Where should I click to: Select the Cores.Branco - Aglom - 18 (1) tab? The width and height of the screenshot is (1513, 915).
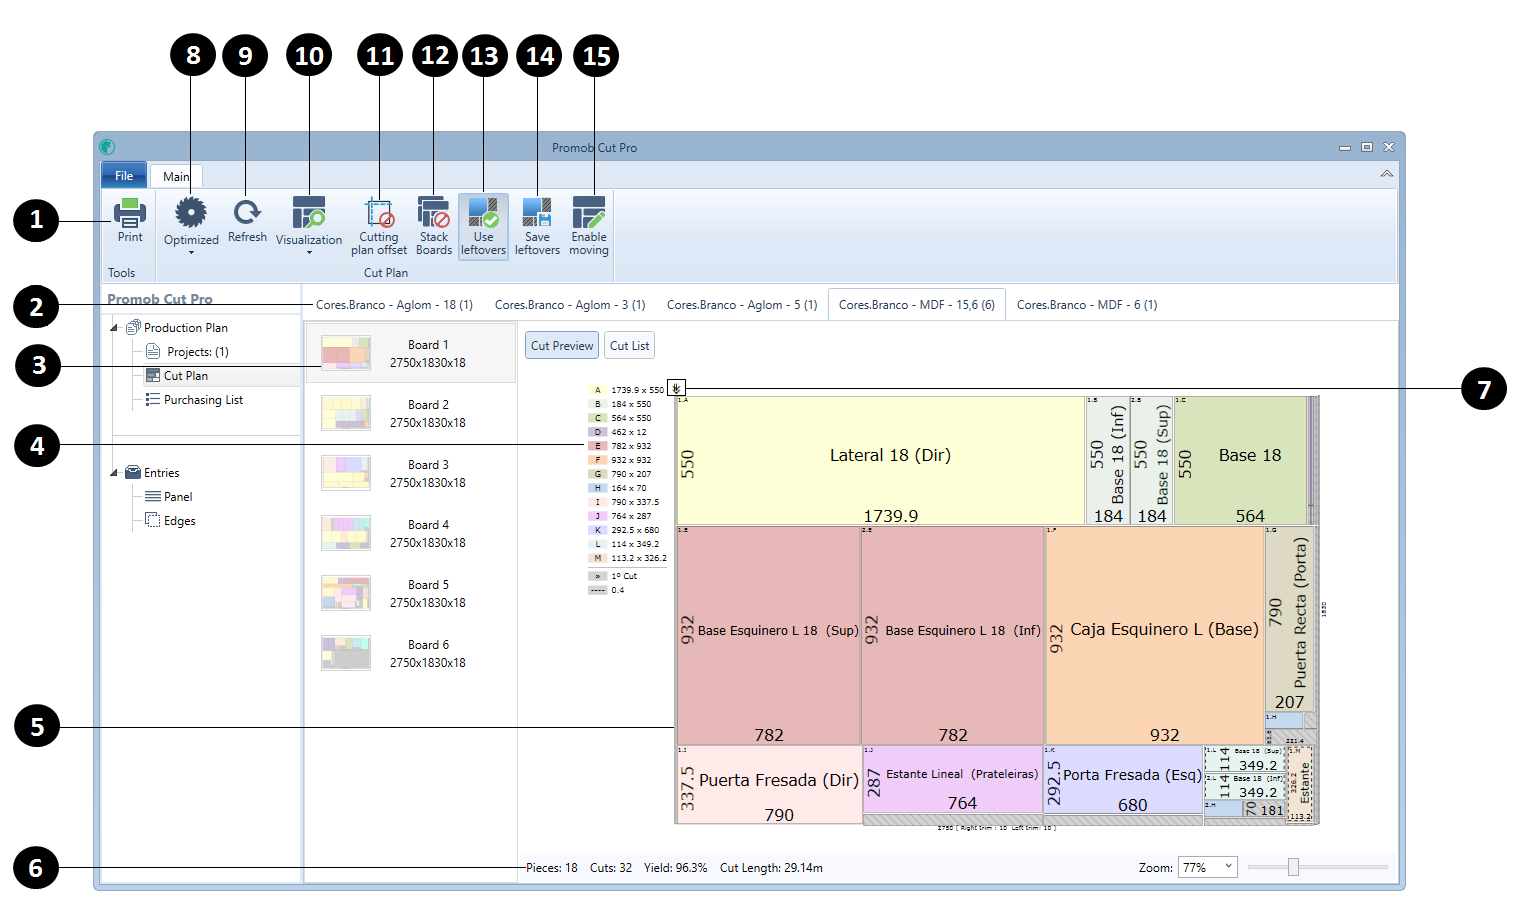pos(394,305)
